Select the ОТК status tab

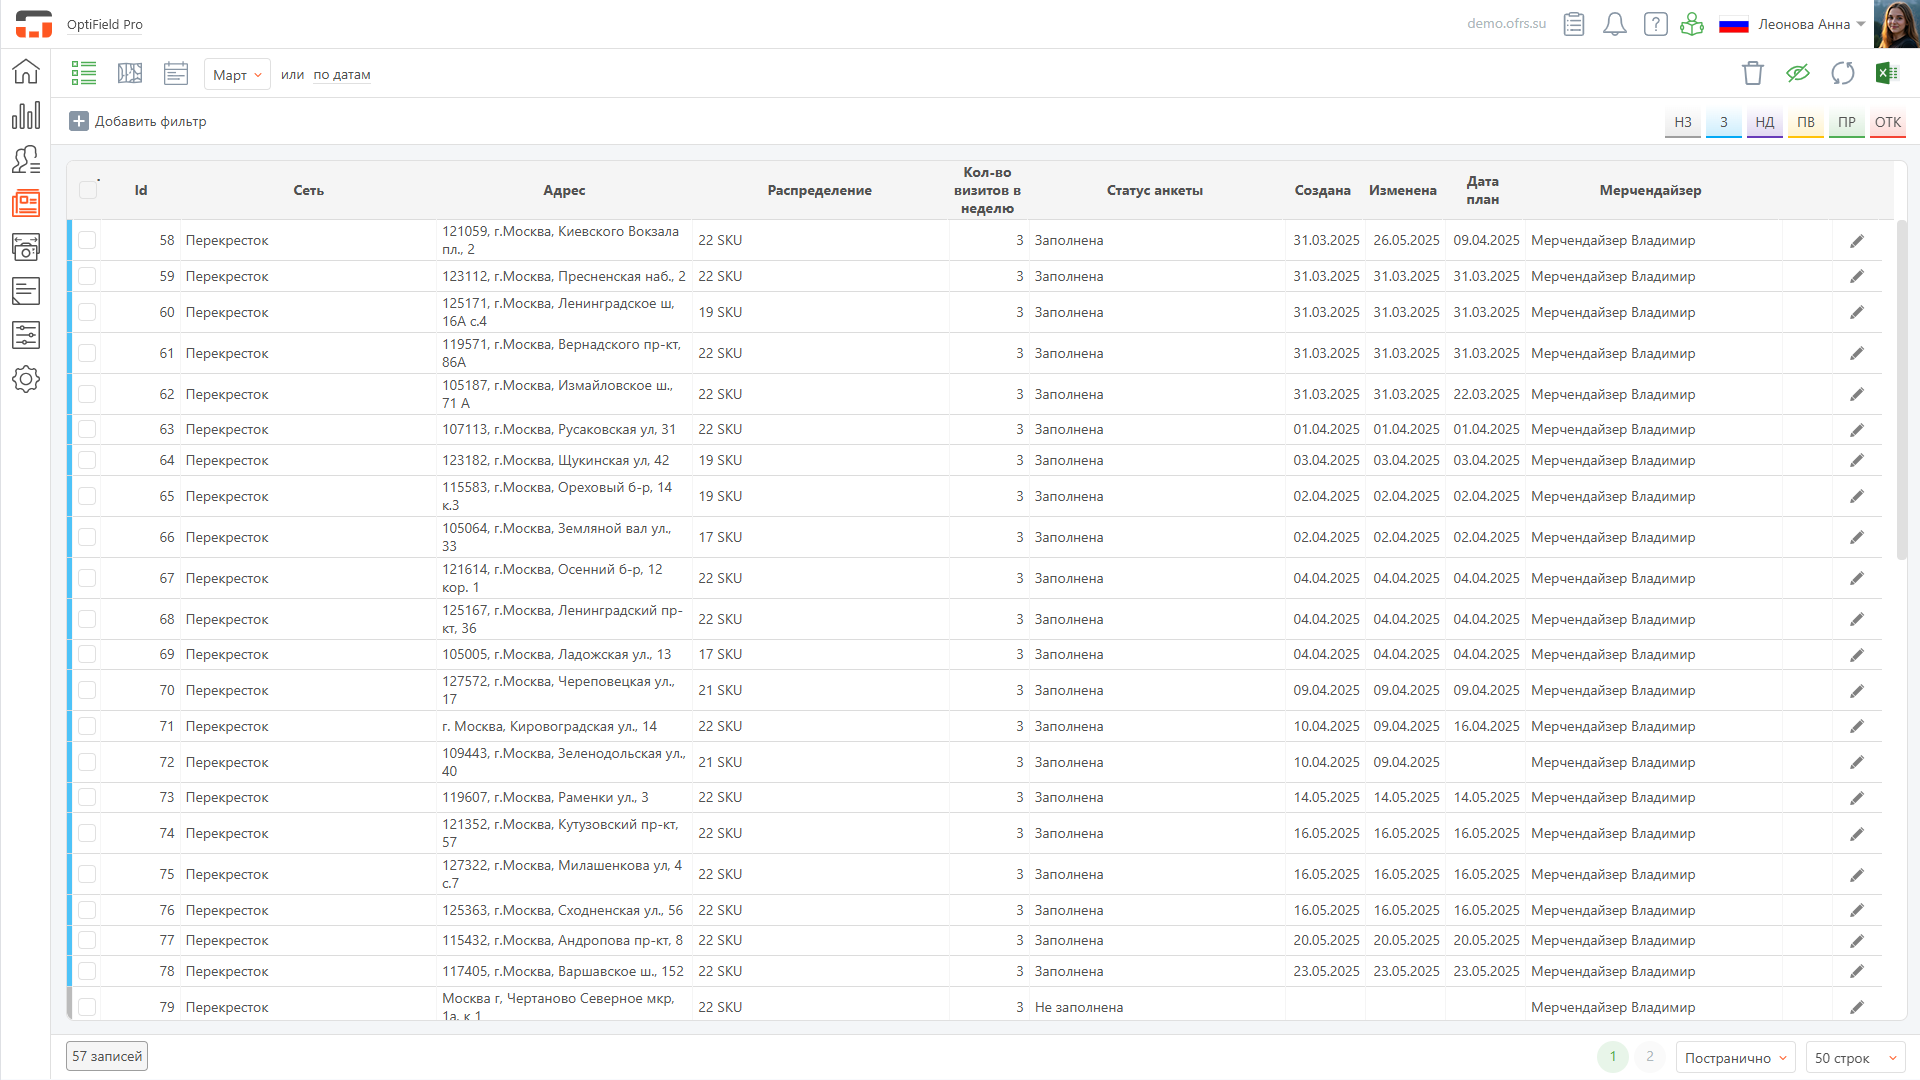(1887, 122)
